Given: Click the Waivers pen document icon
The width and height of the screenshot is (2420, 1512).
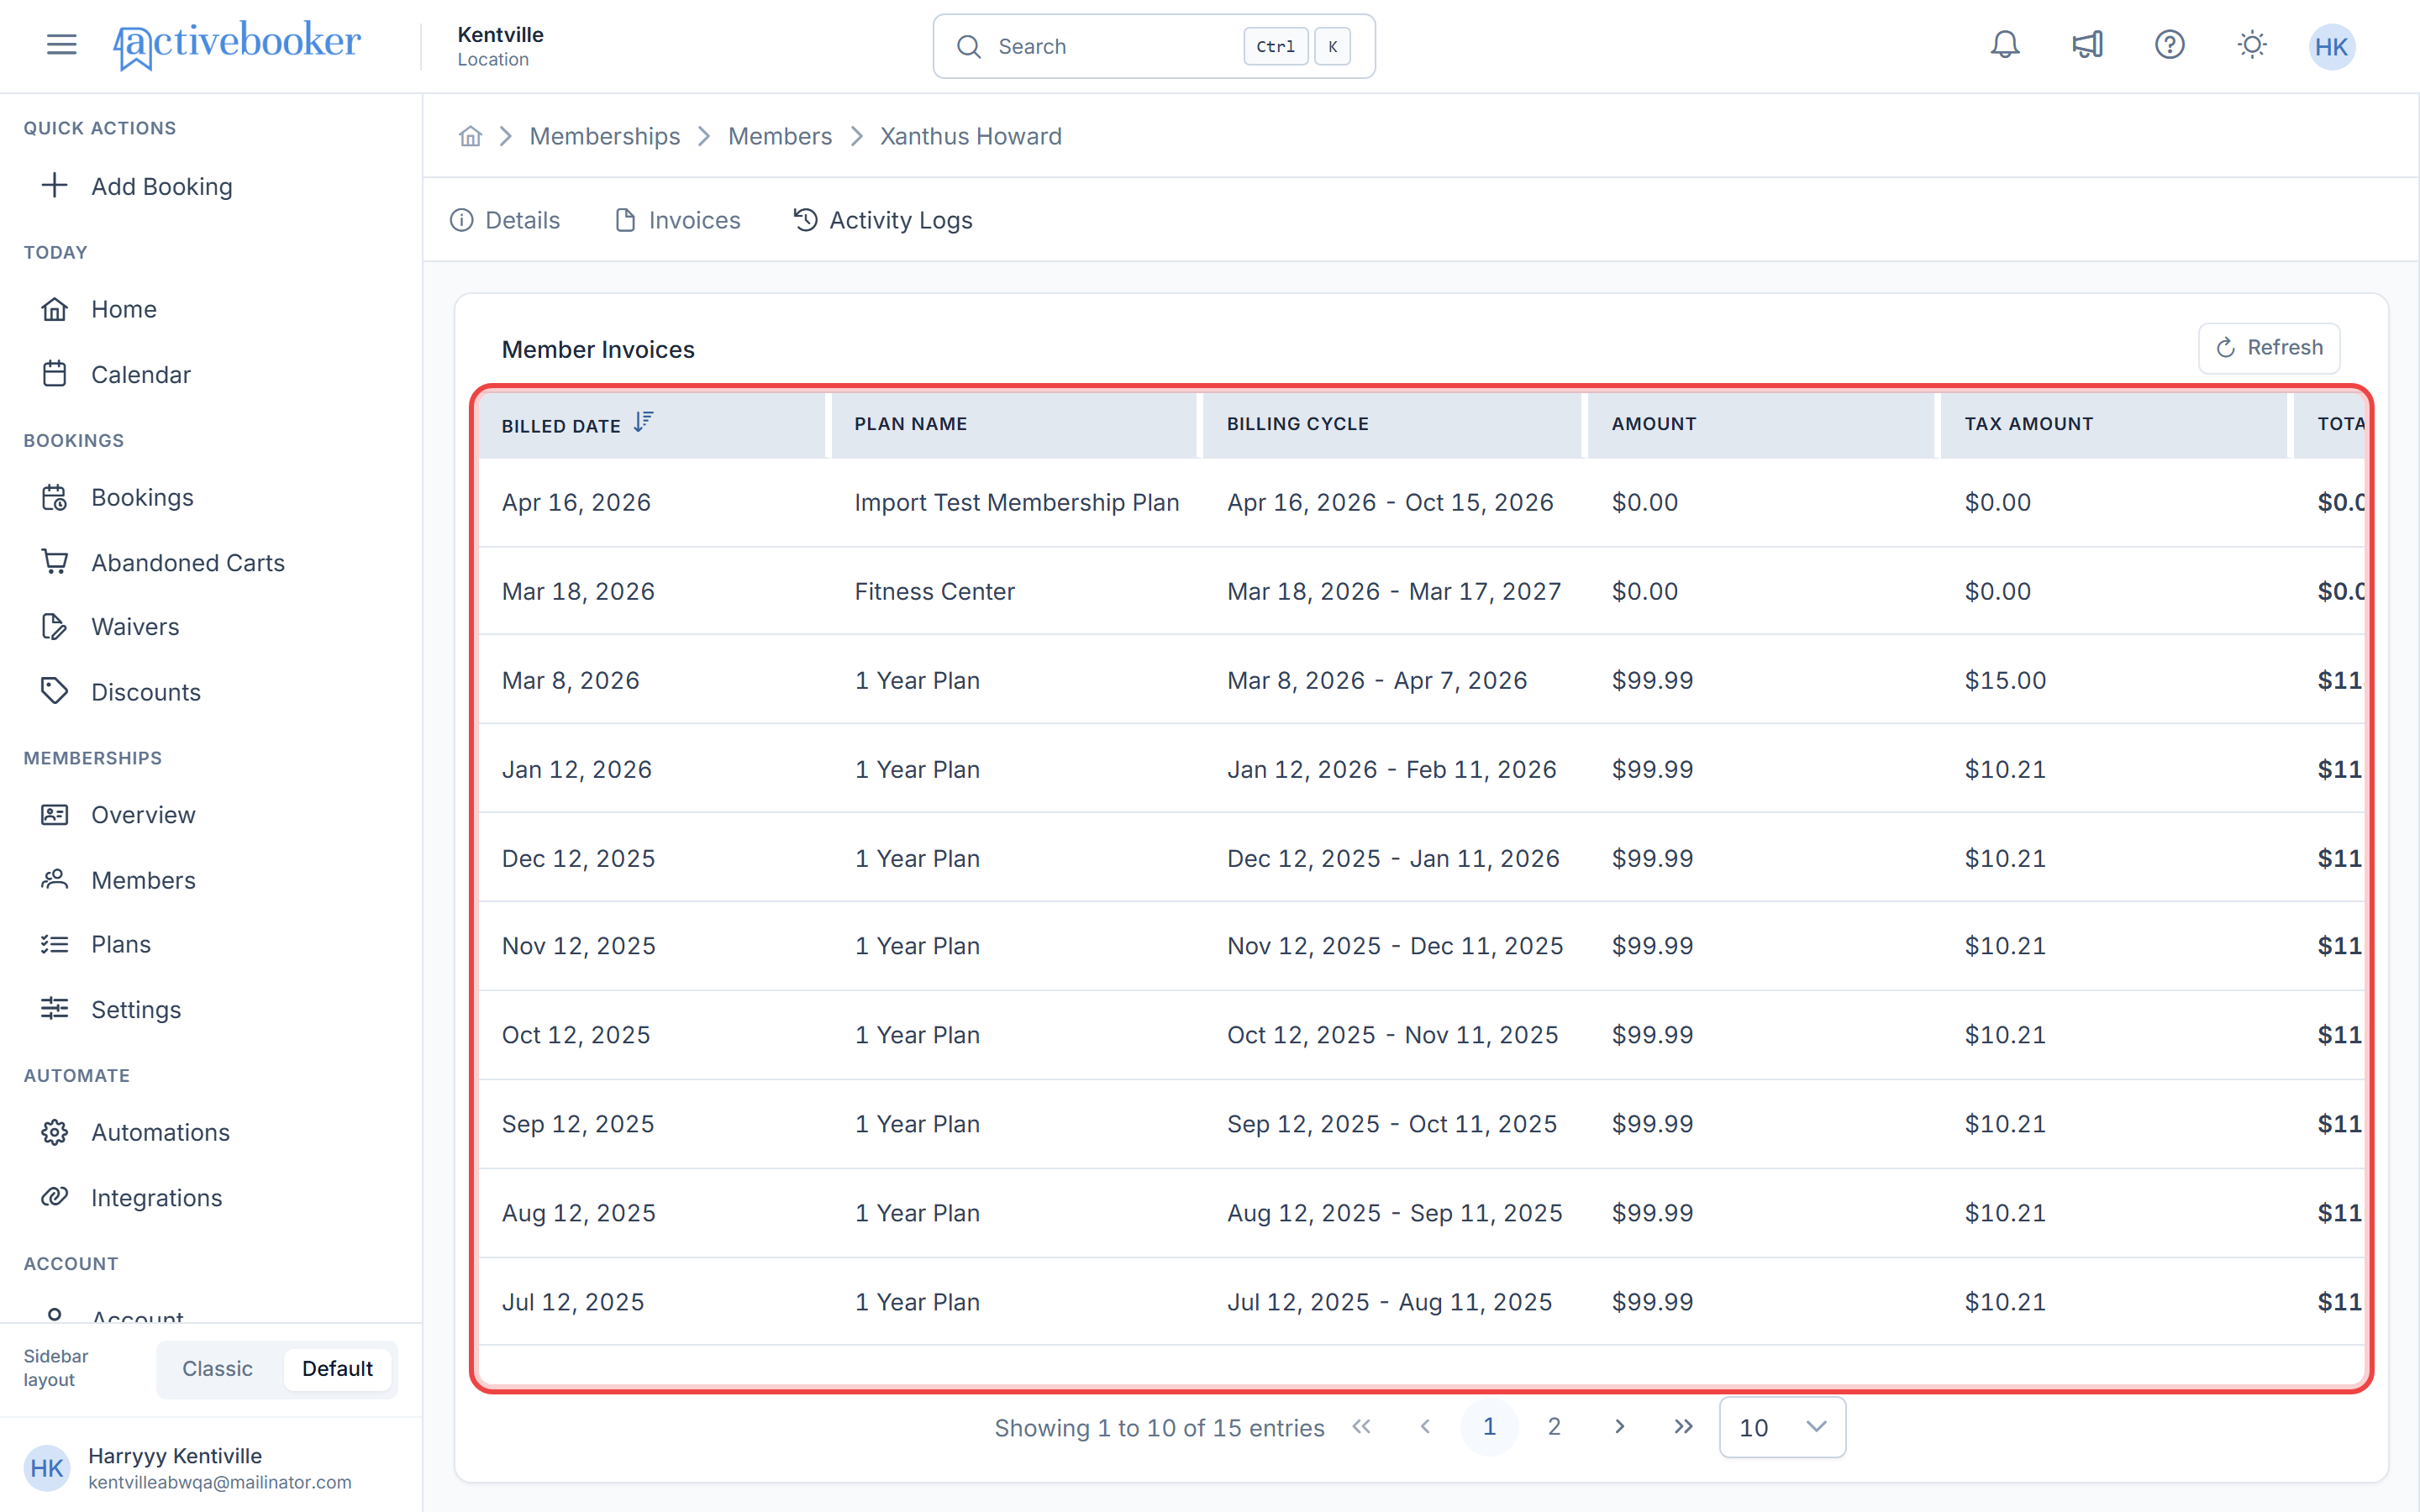Looking at the screenshot, I should 54,626.
